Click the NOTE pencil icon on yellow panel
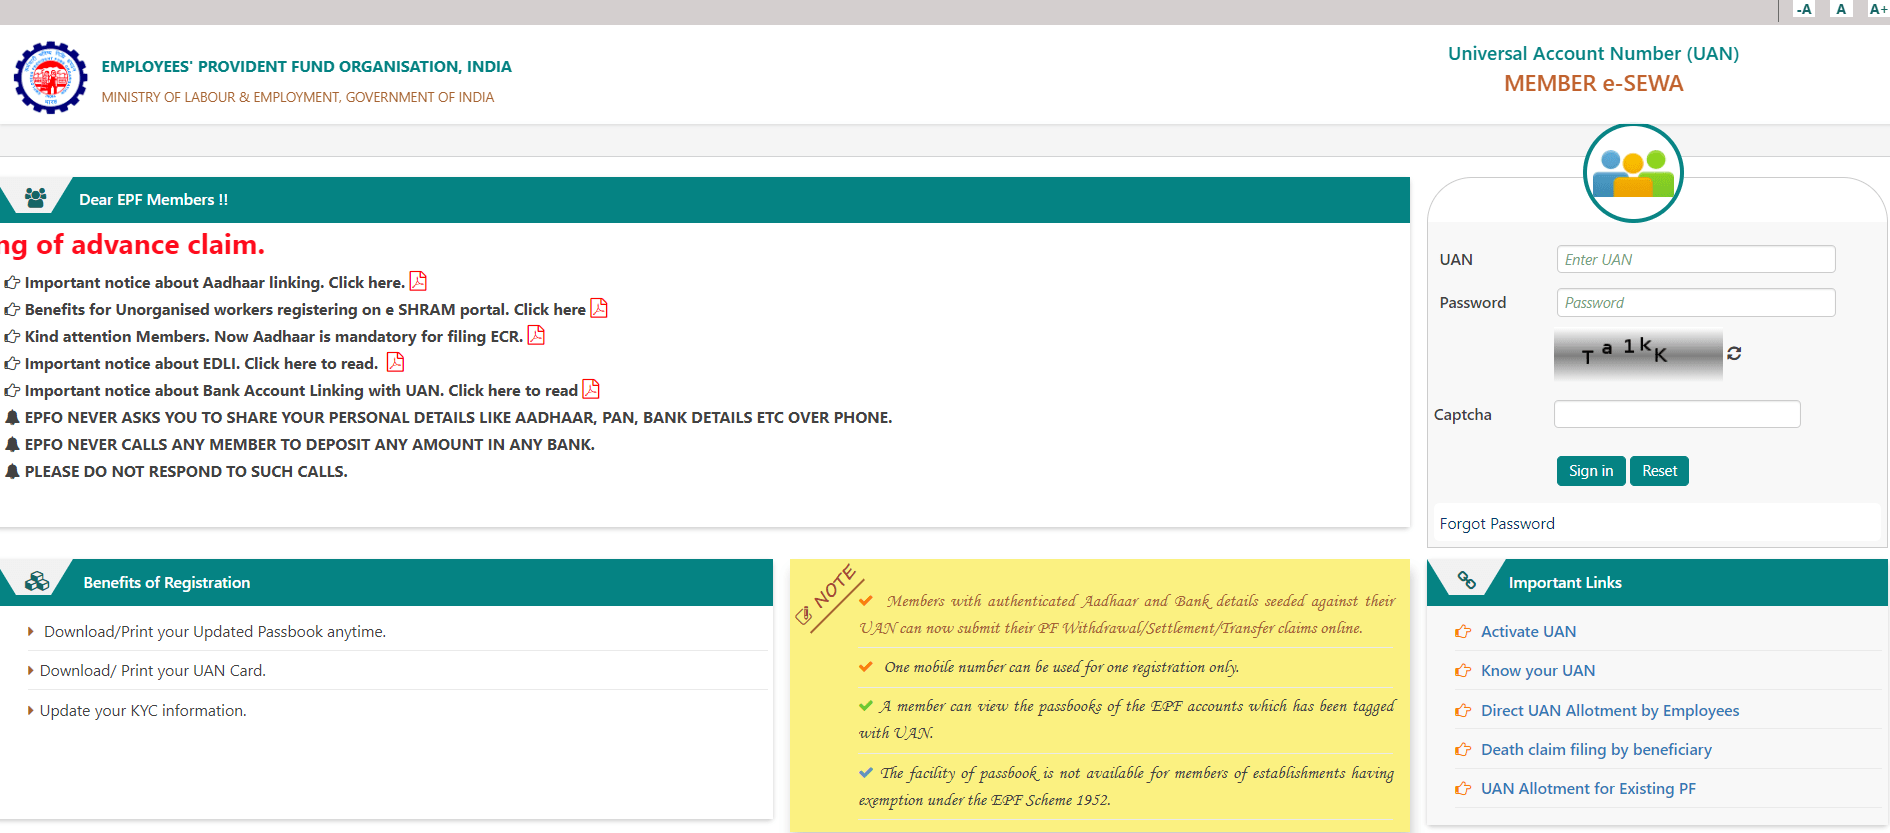This screenshot has width=1890, height=833. click(803, 615)
